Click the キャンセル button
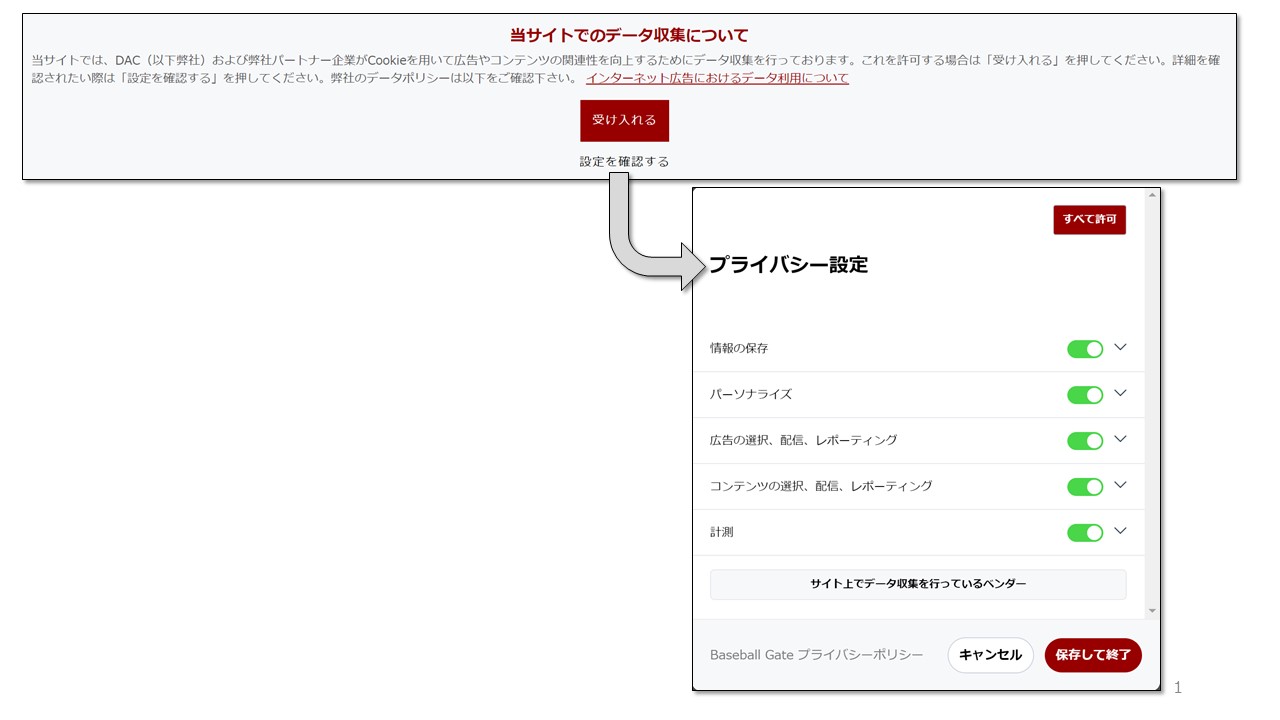Screen dimensions: 1280x720 [x=990, y=655]
